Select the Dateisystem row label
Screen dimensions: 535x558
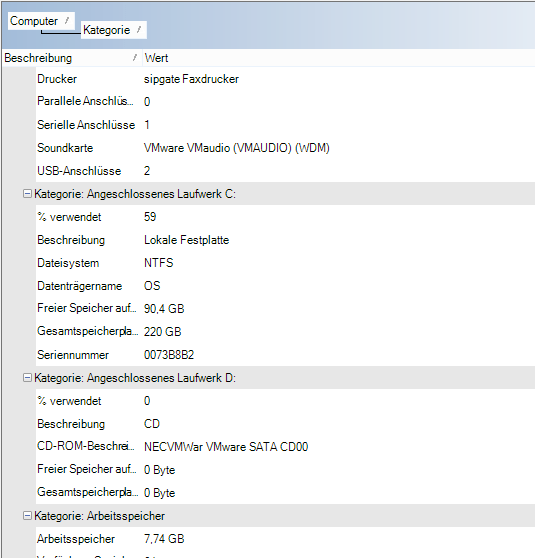coord(68,263)
